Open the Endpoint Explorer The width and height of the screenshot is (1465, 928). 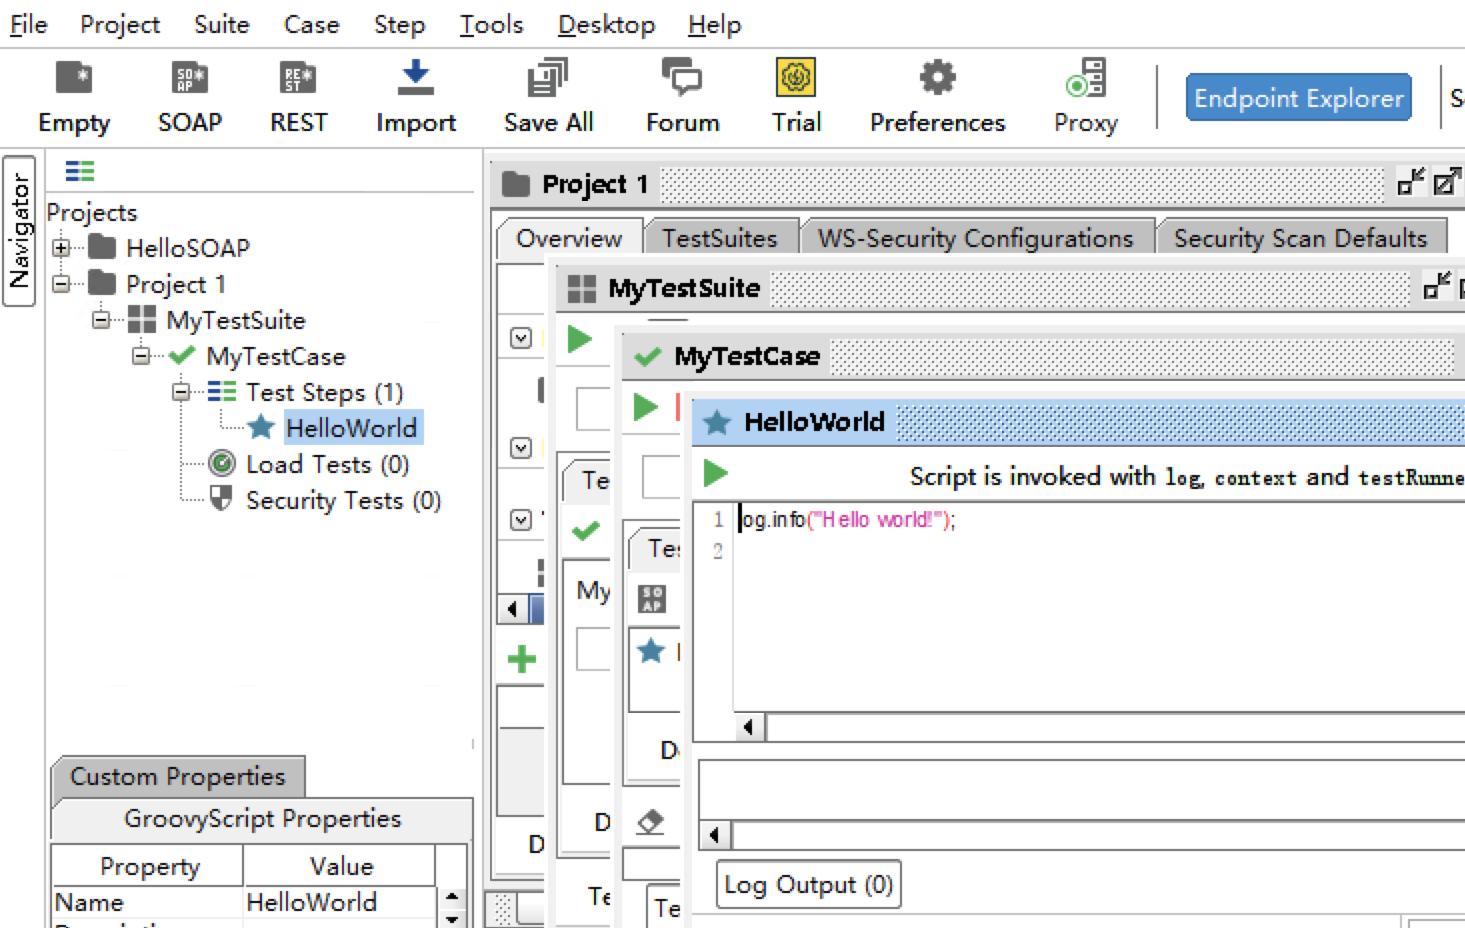[1297, 97]
